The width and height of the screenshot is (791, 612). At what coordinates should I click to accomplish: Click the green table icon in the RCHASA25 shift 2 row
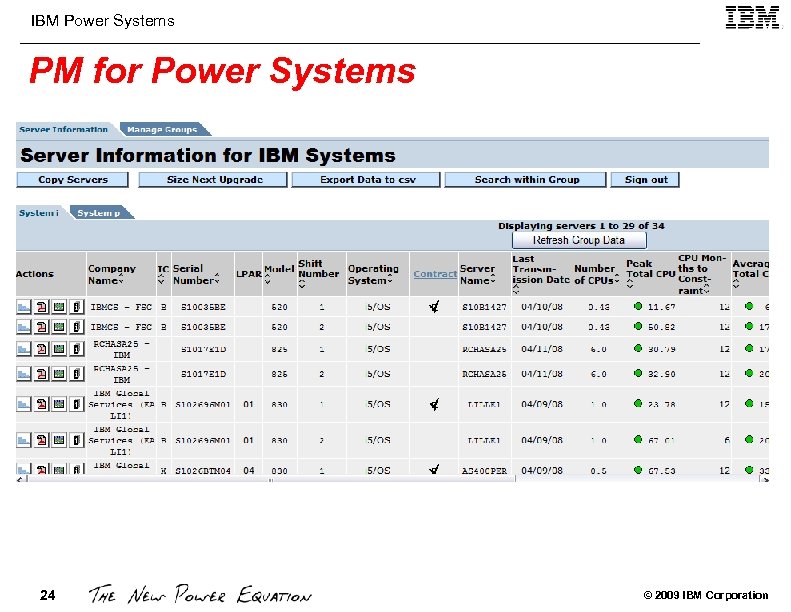[x=59, y=374]
